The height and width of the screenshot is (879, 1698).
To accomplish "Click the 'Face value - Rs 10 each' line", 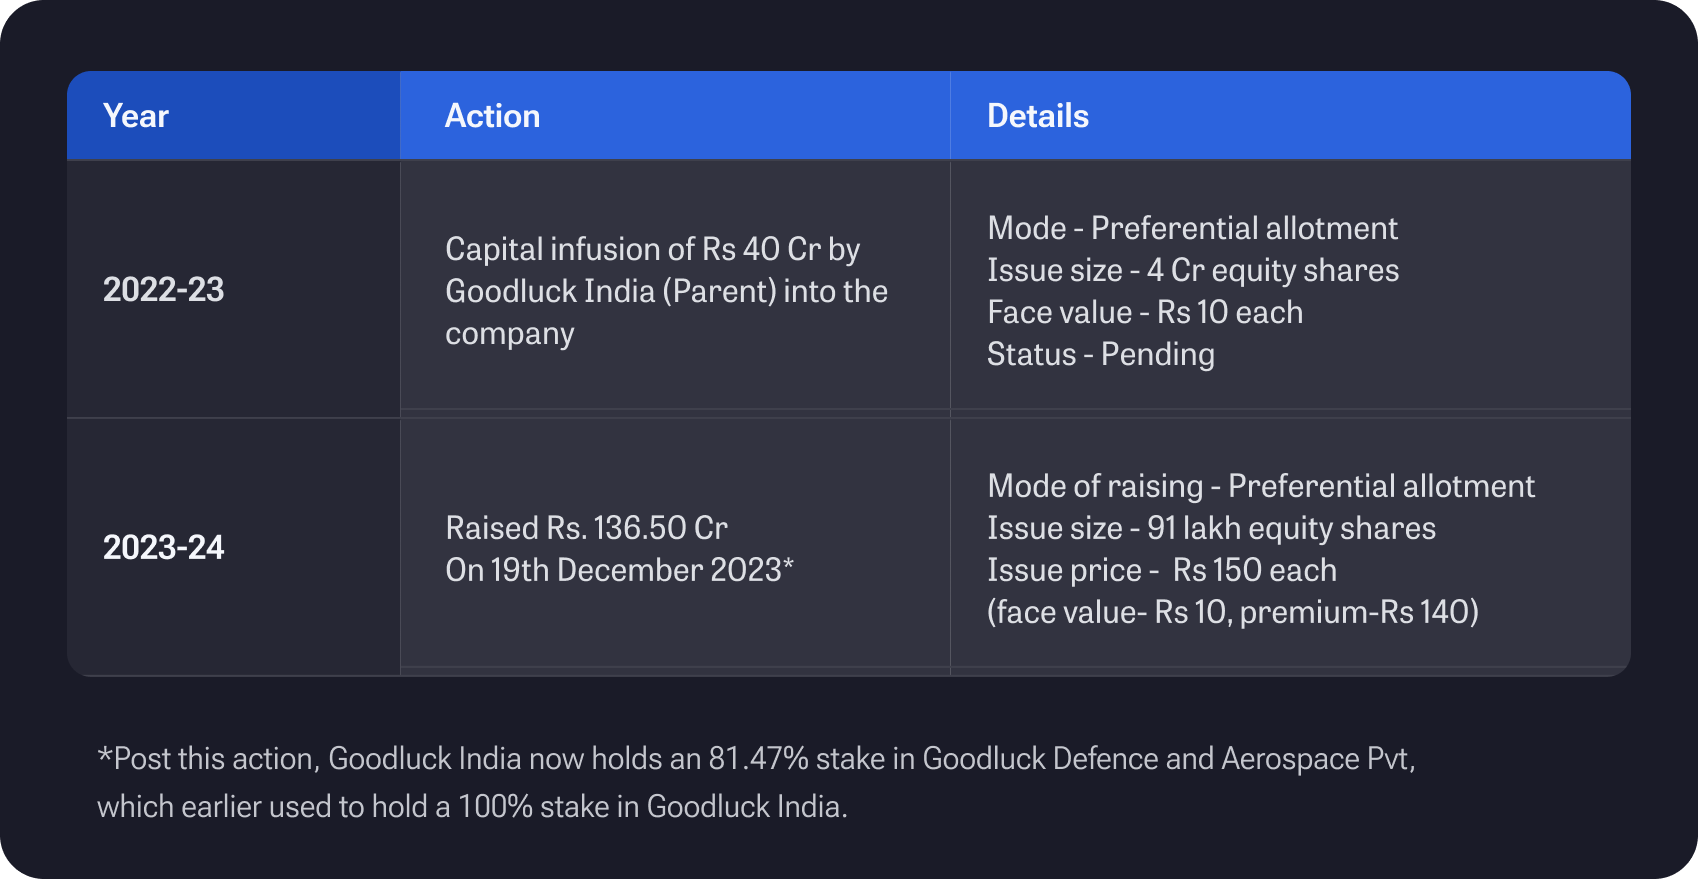I will coord(1145,312).
